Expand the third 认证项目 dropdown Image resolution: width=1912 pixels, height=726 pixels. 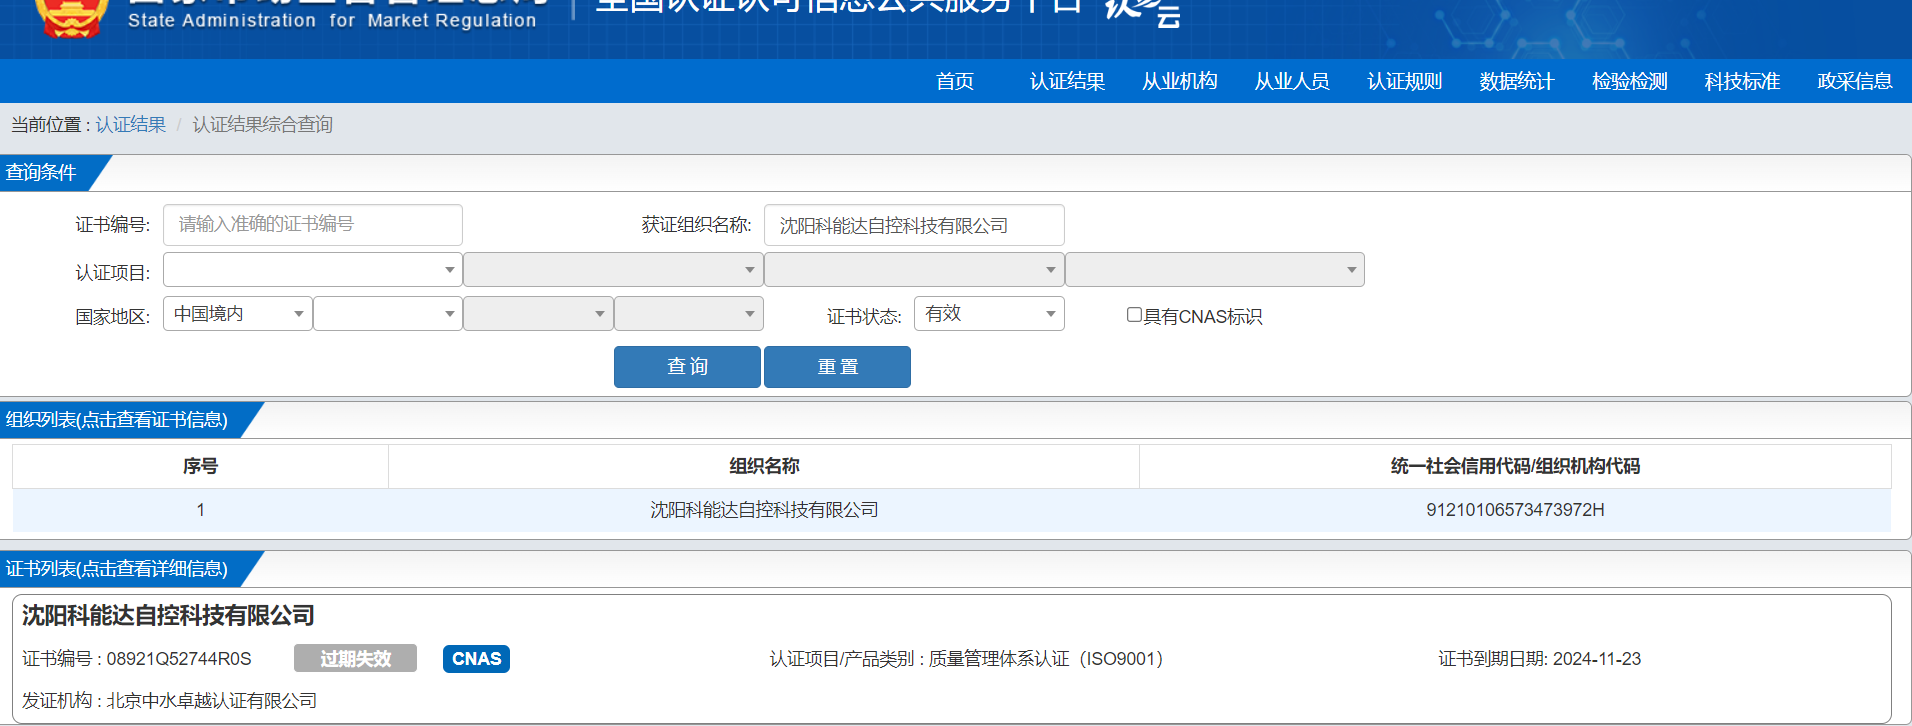click(914, 270)
